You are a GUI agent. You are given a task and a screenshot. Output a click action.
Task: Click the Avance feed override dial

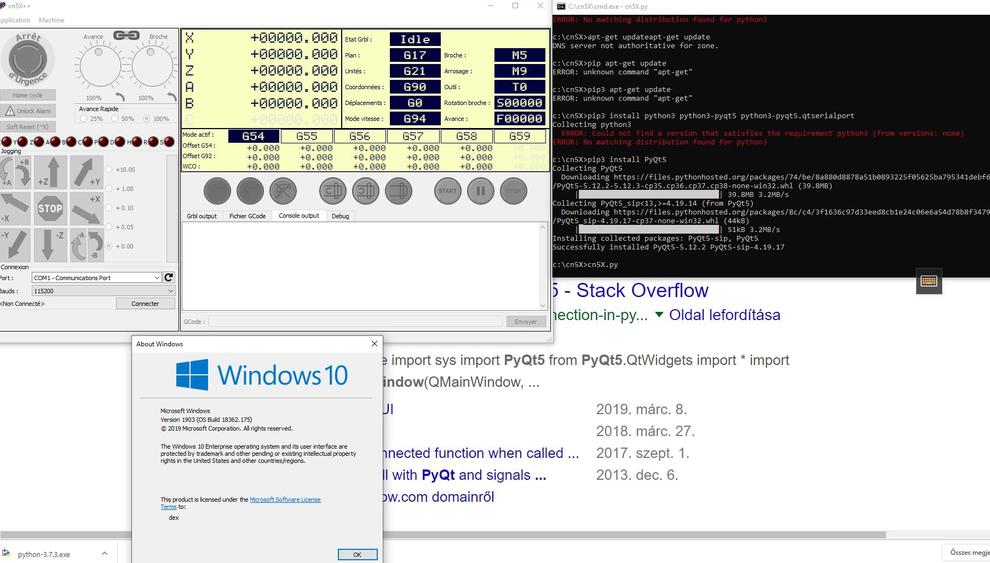point(98,68)
